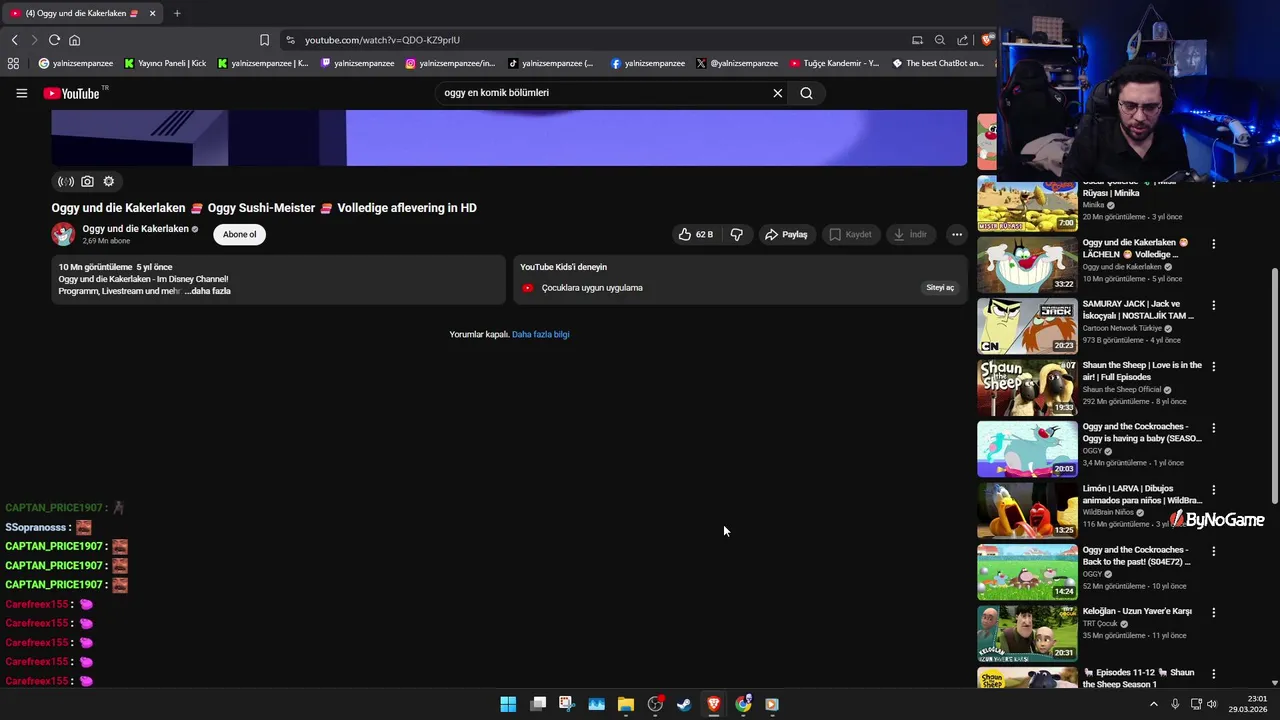
Task: Select the youtube.com URL text
Action: pyautogui.click(x=382, y=40)
